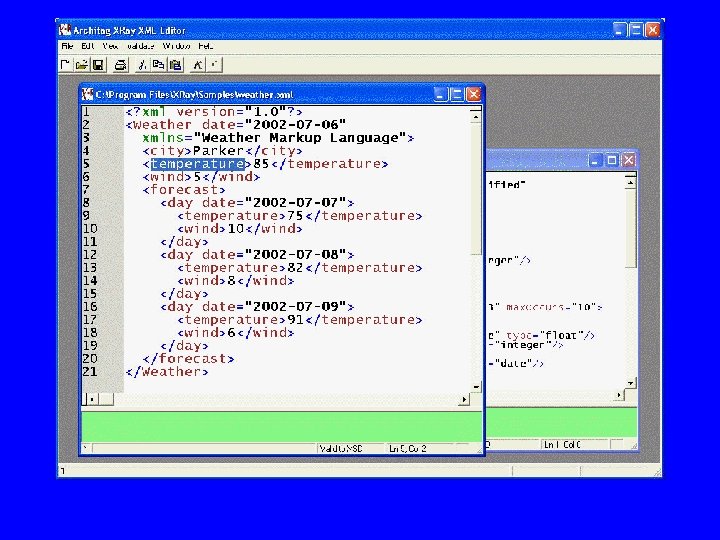
Task: Click the closing /Weather tag on line 21
Action: 167,371
